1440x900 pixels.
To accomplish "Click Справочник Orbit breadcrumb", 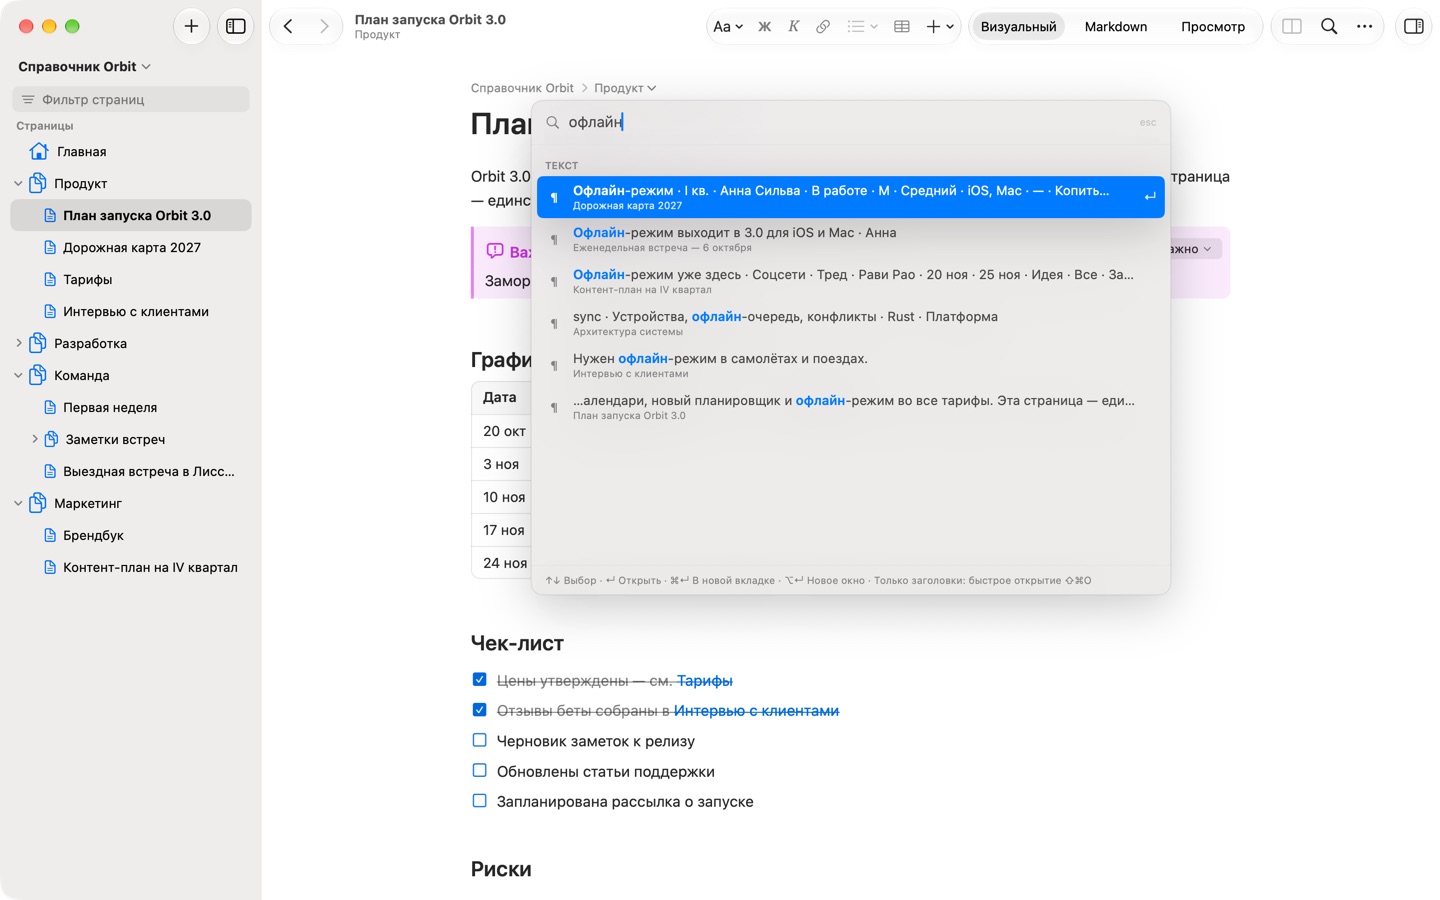I will pyautogui.click(x=522, y=88).
